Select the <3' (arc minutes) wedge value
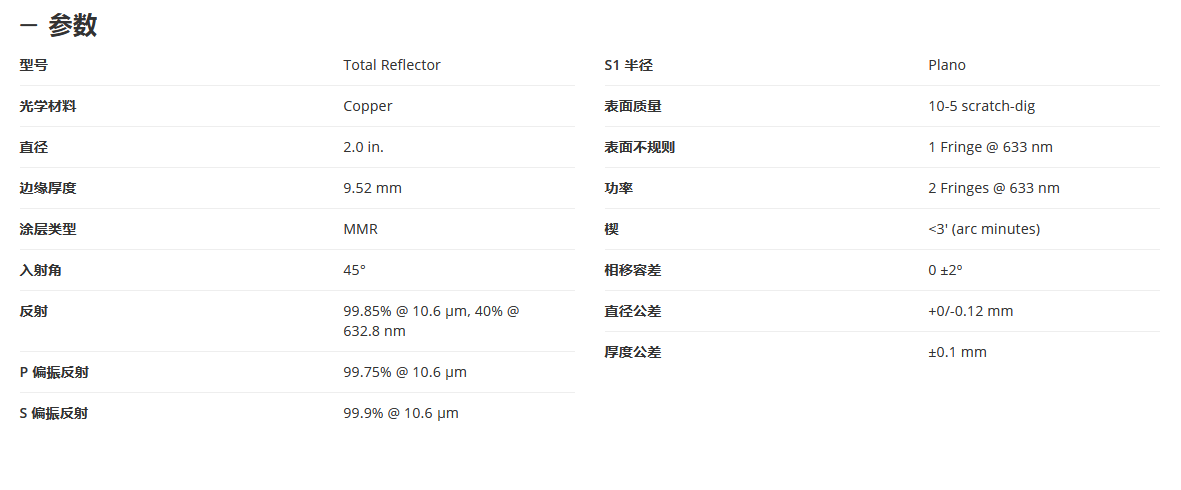Image resolution: width=1181 pixels, height=490 pixels. pyautogui.click(x=984, y=230)
